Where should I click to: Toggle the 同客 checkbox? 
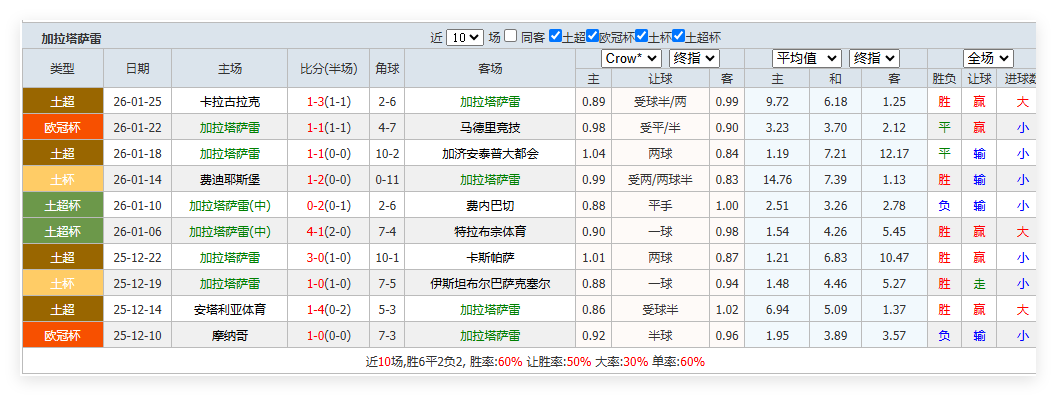coord(511,36)
